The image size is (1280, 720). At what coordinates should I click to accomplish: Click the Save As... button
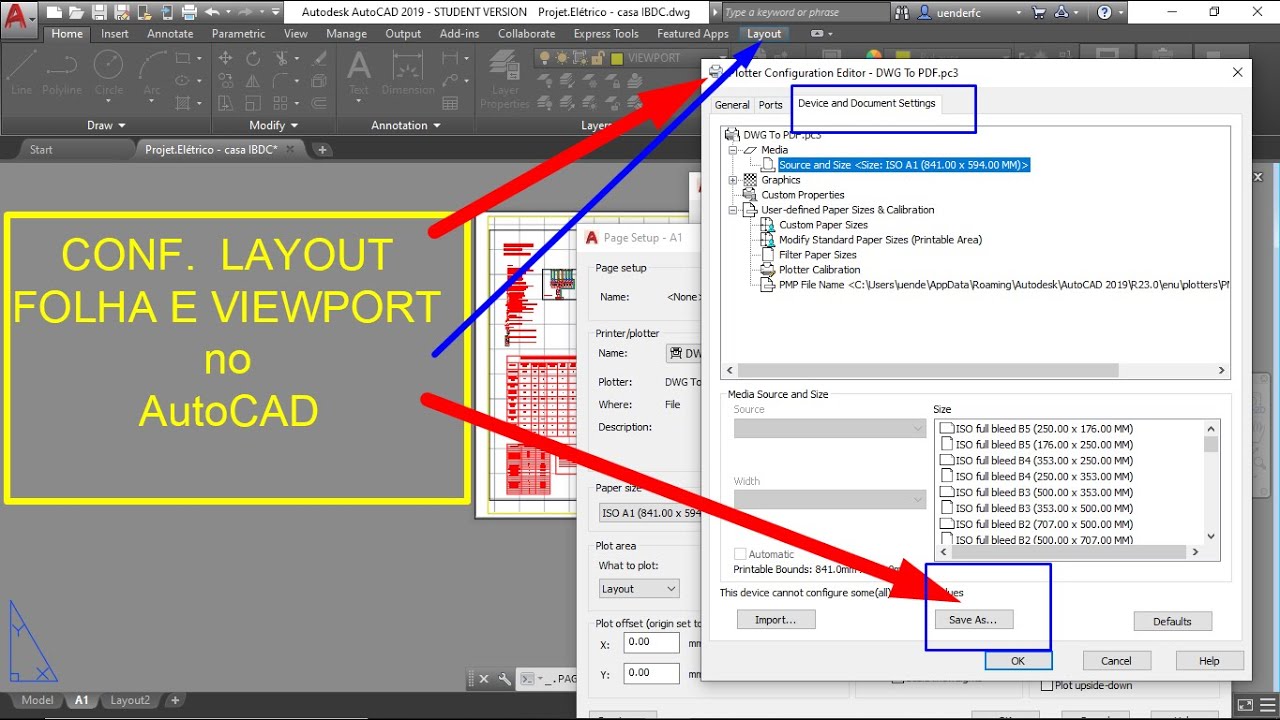(x=973, y=620)
